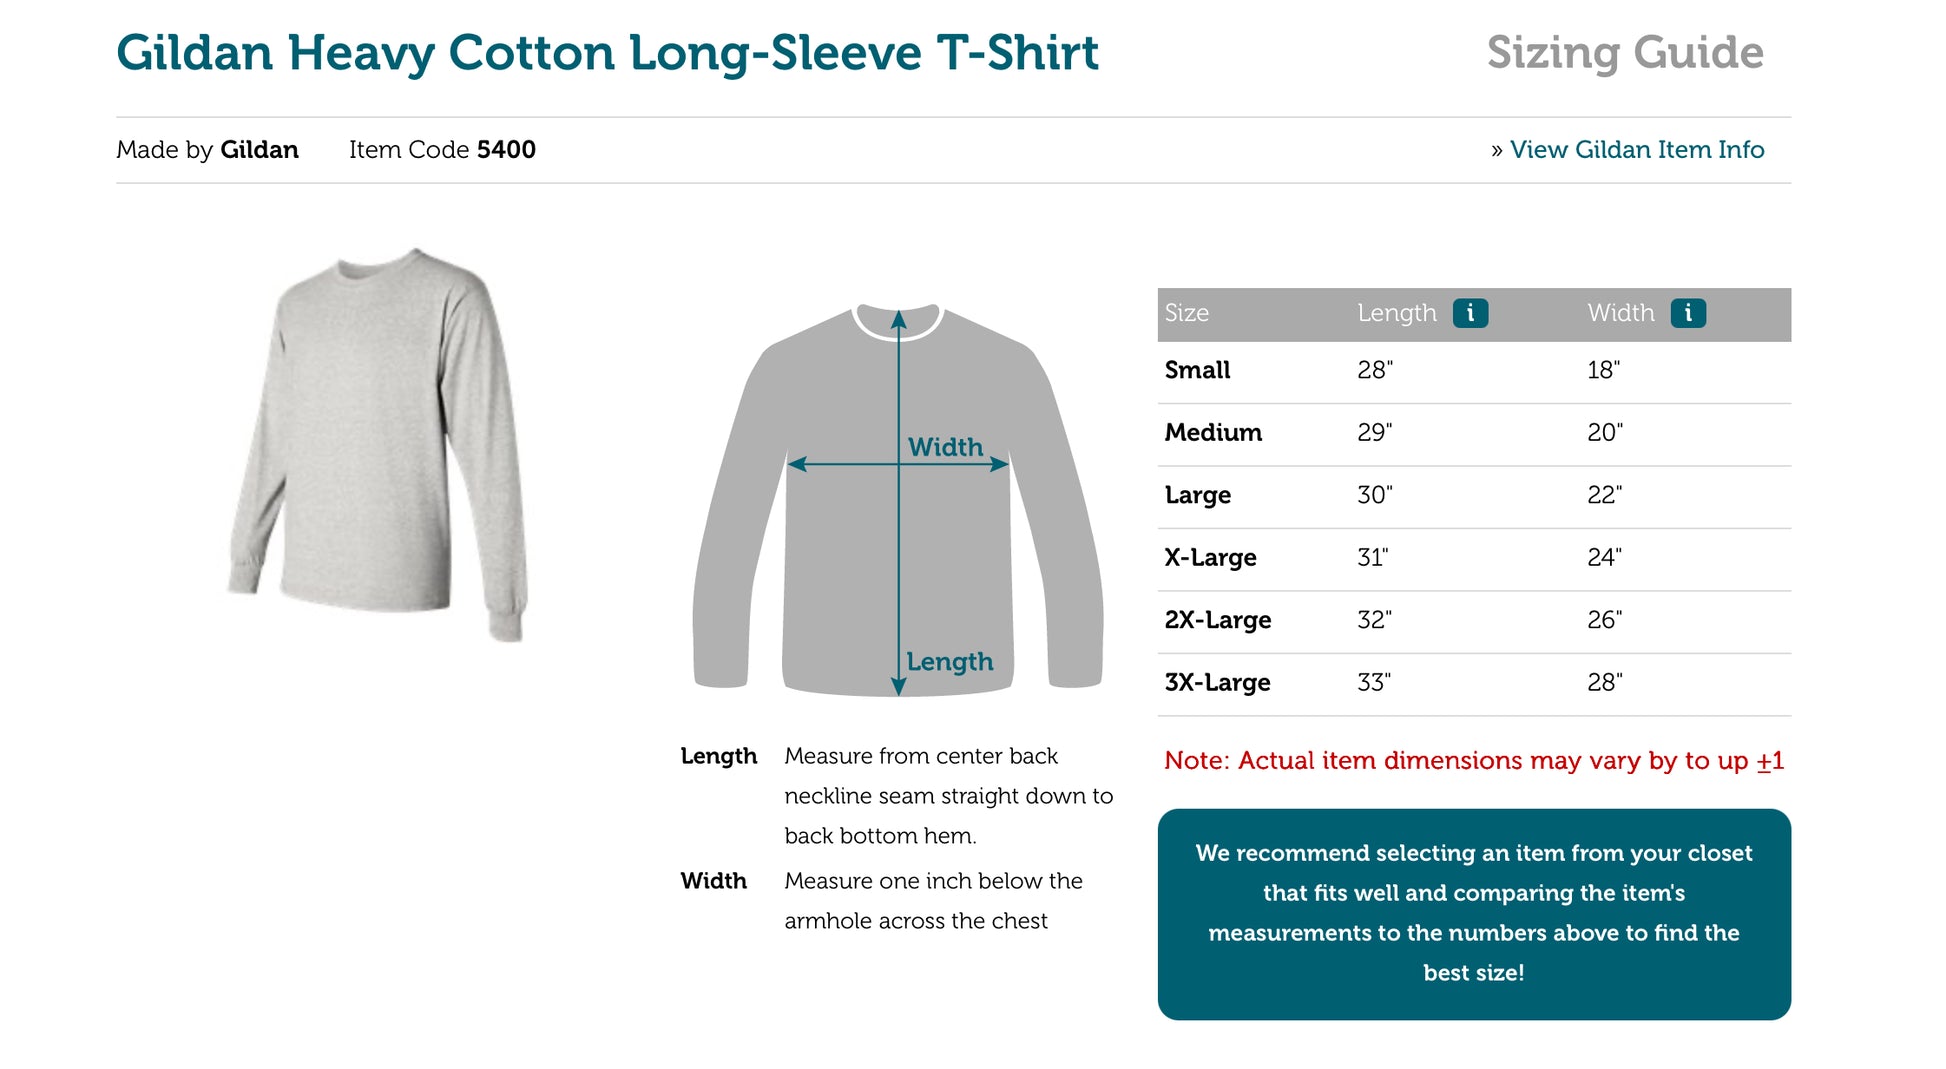Select the Large size row
The image size is (1946, 1069).
[x=1473, y=496]
